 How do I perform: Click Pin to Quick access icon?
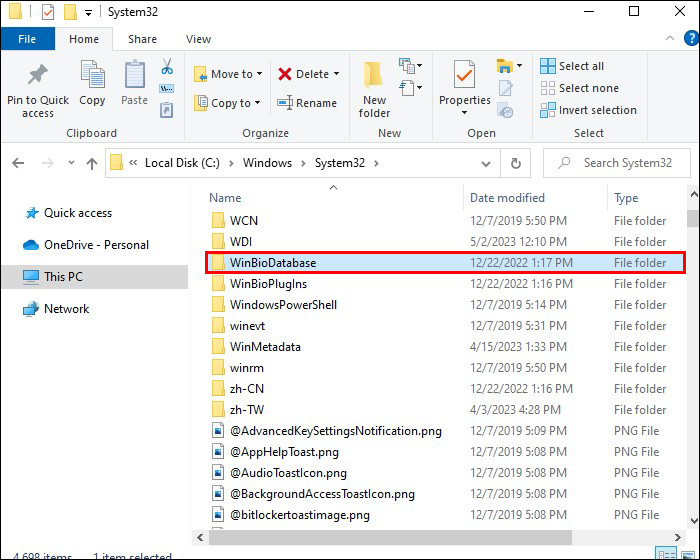click(38, 75)
